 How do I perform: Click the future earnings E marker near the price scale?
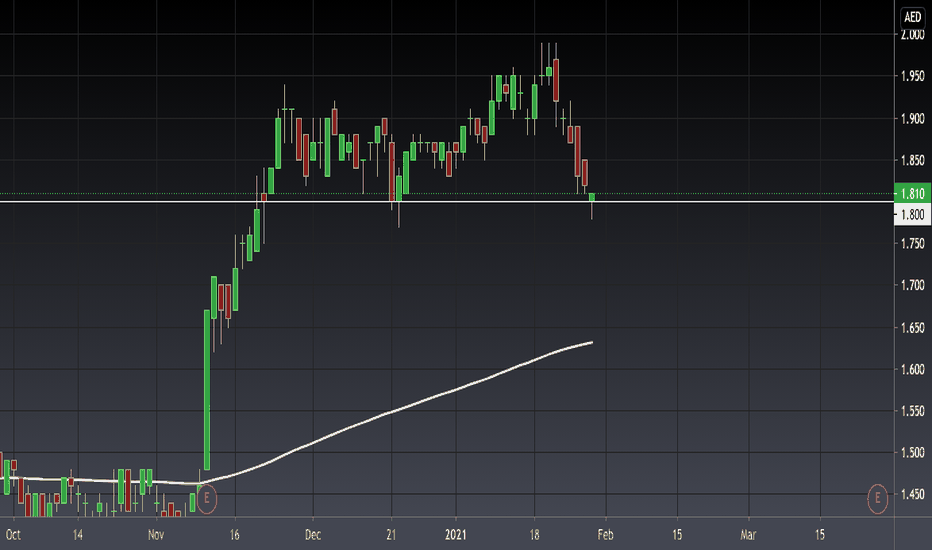tap(877, 498)
